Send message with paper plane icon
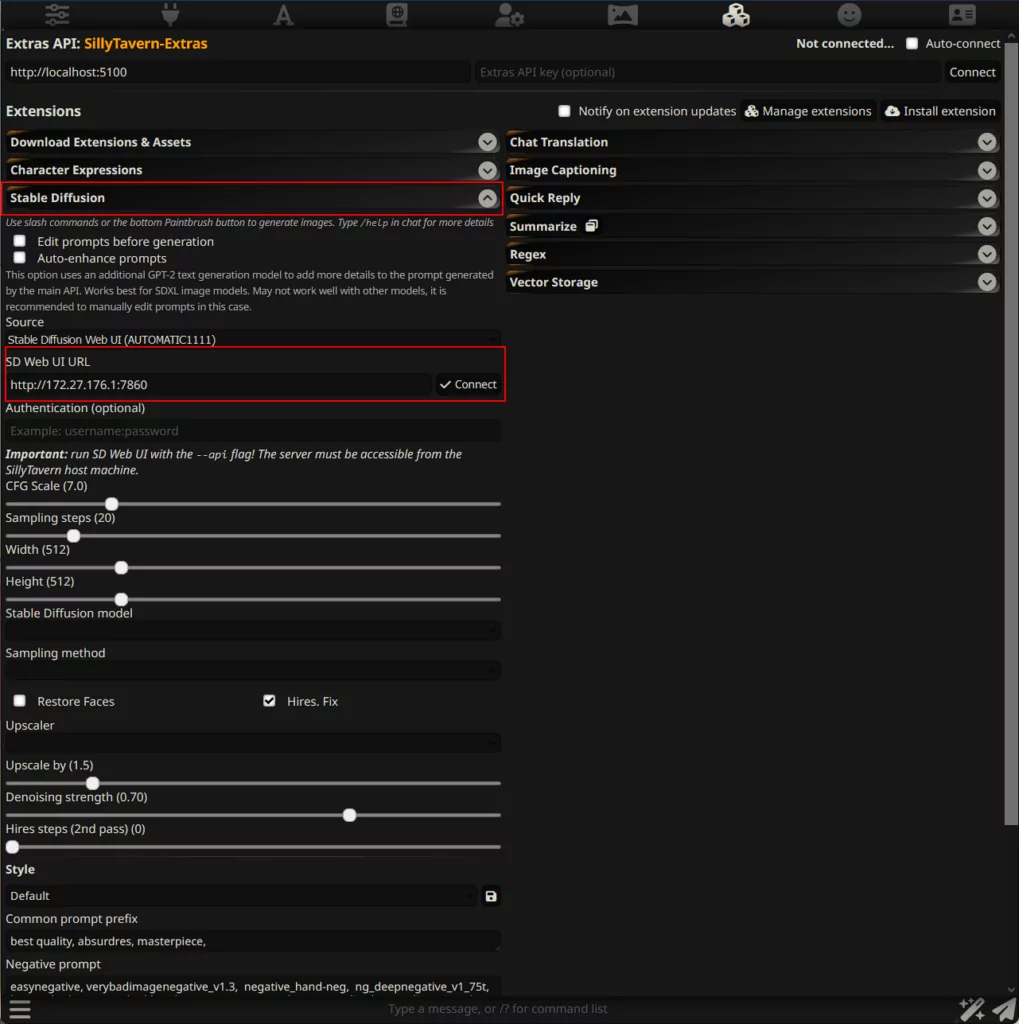Image resolution: width=1019 pixels, height=1024 pixels. coord(1003,1009)
